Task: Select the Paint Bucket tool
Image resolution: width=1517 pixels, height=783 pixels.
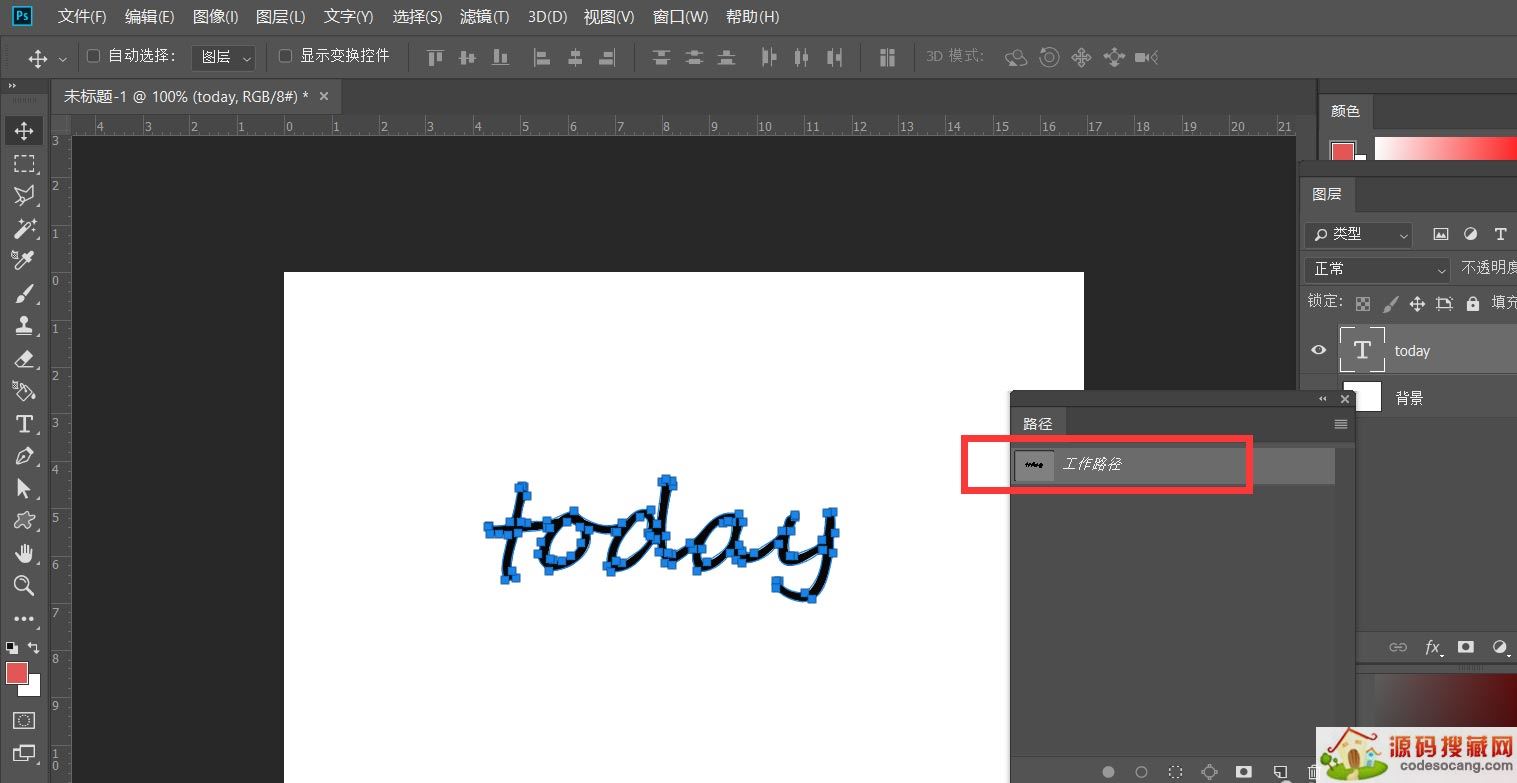Action: 24,390
